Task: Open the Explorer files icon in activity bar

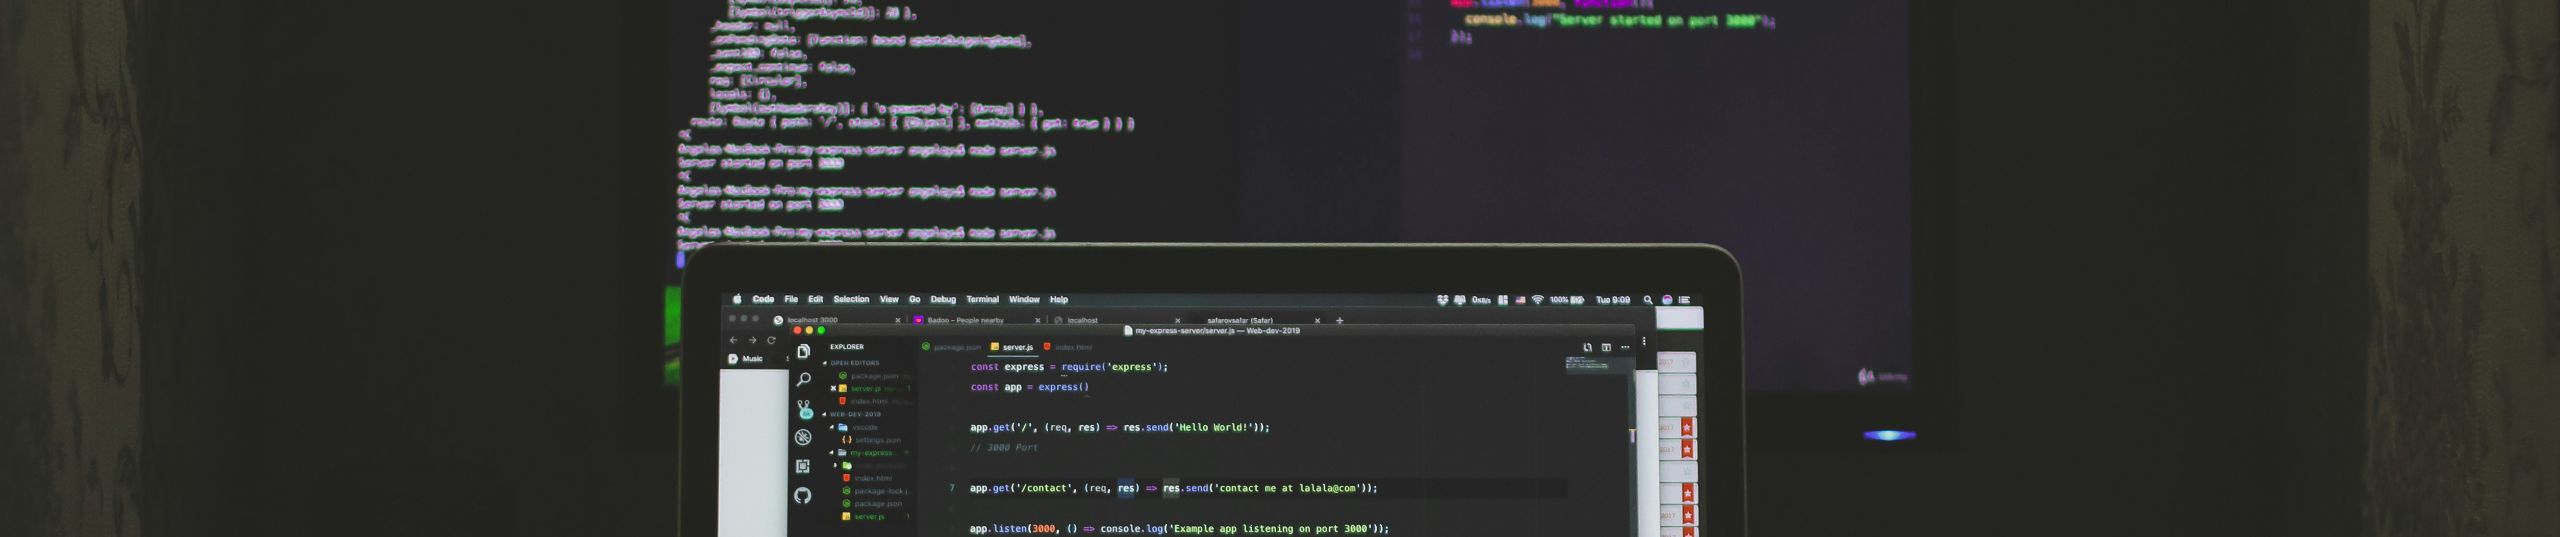Action: (x=803, y=351)
